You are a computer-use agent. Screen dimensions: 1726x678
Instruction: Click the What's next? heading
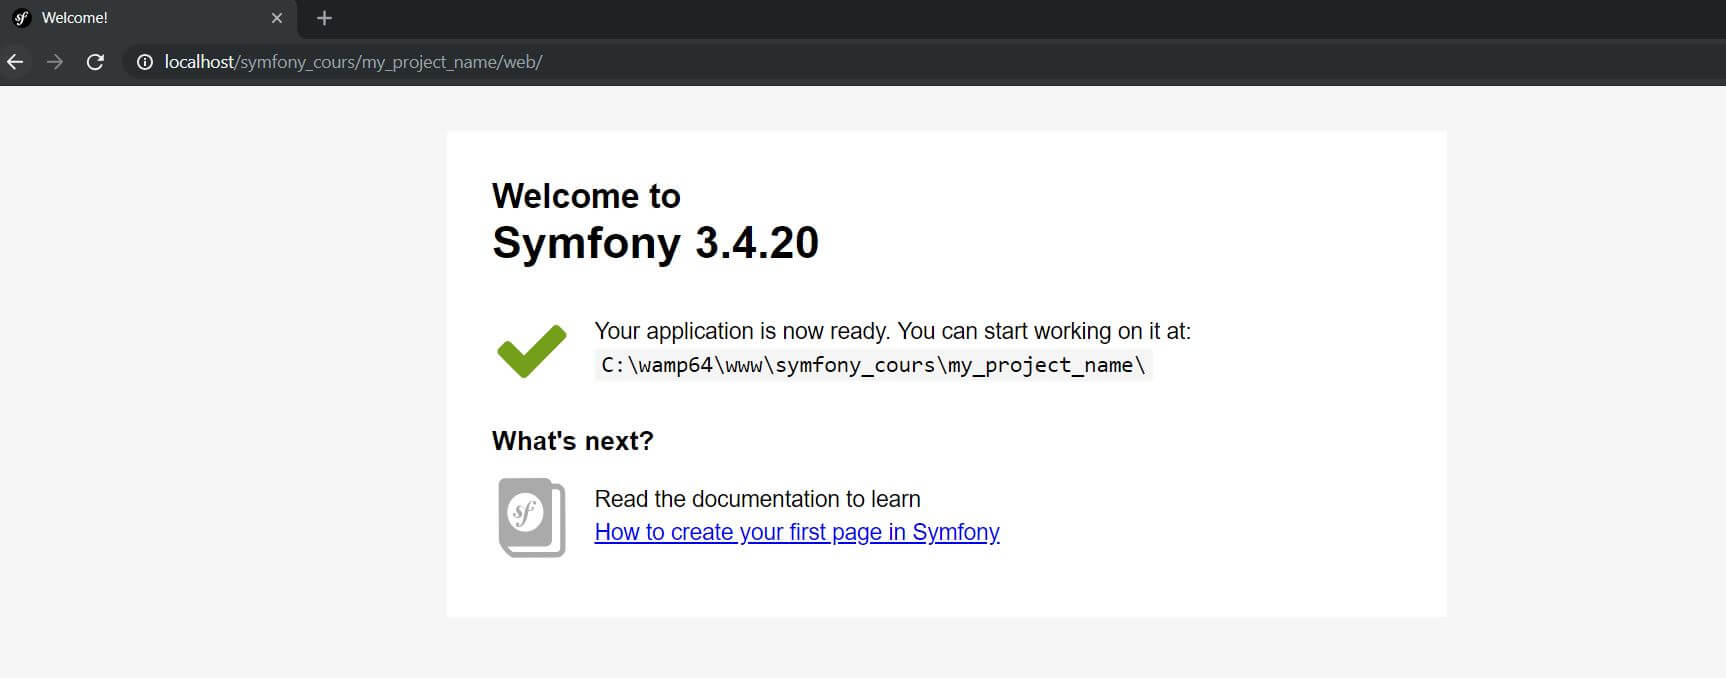pos(572,441)
